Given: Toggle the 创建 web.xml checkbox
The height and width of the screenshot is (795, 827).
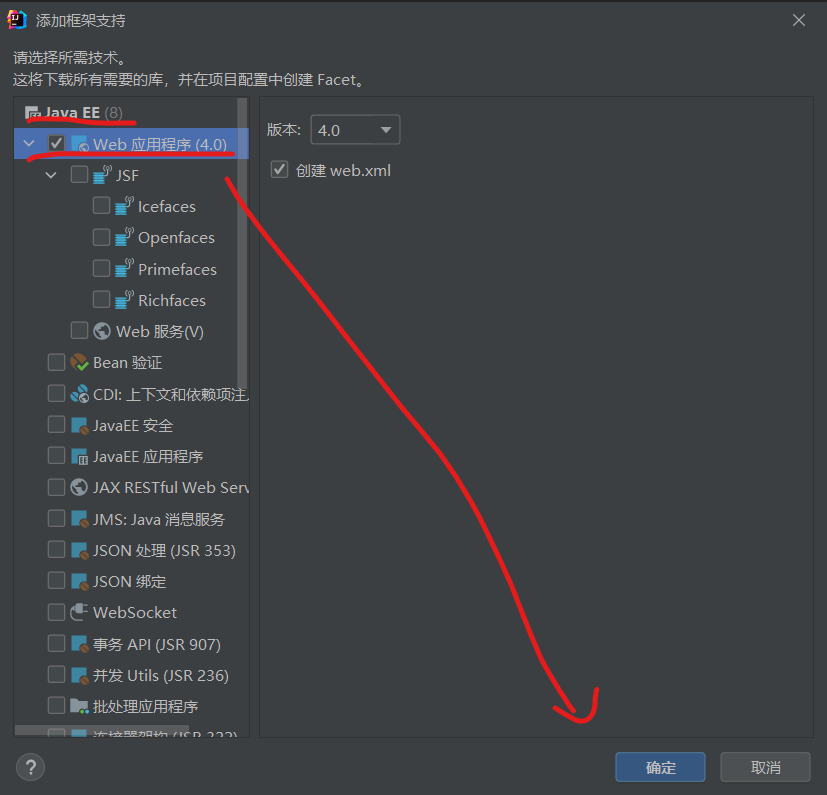Looking at the screenshot, I should click(x=279, y=170).
